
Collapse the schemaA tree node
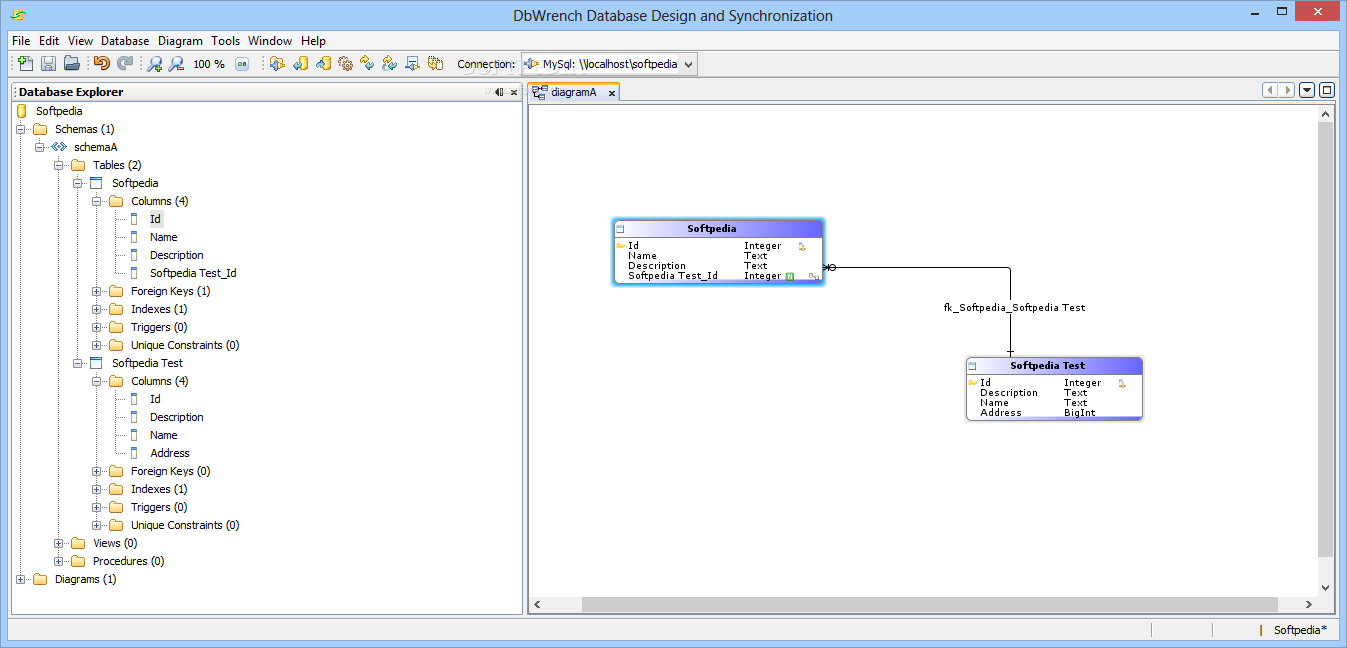pos(40,147)
